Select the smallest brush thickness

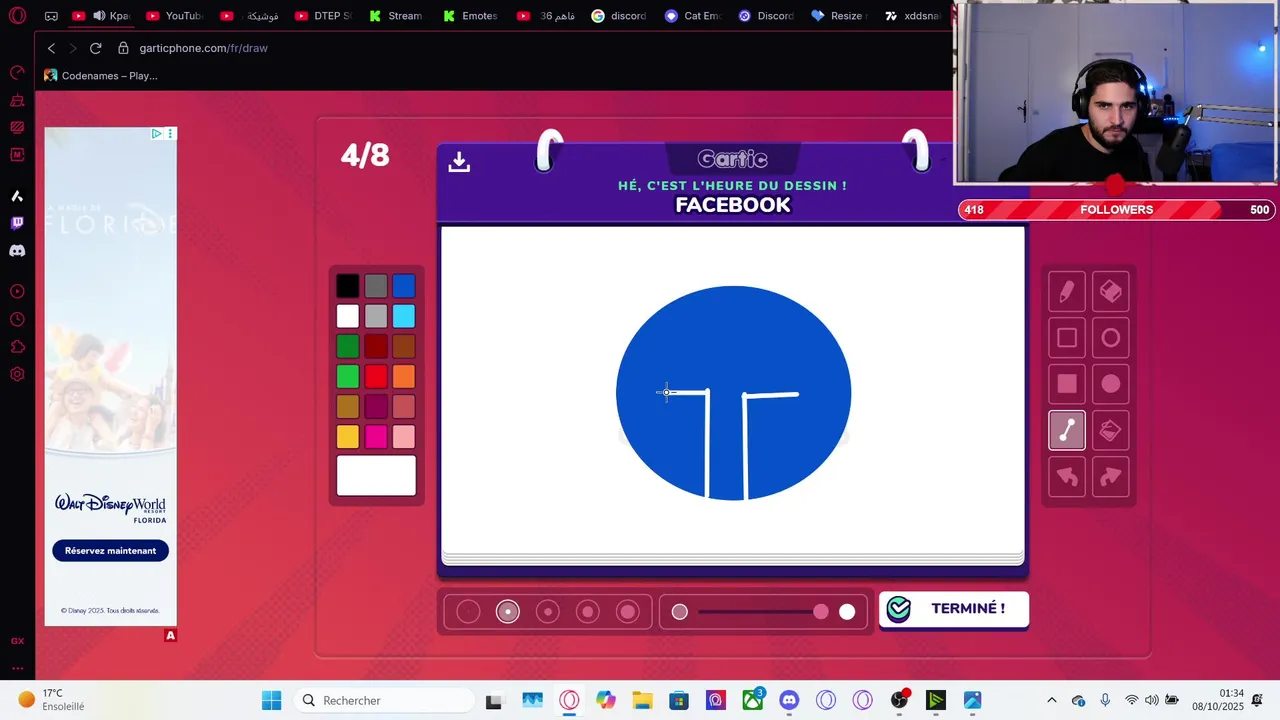[468, 612]
